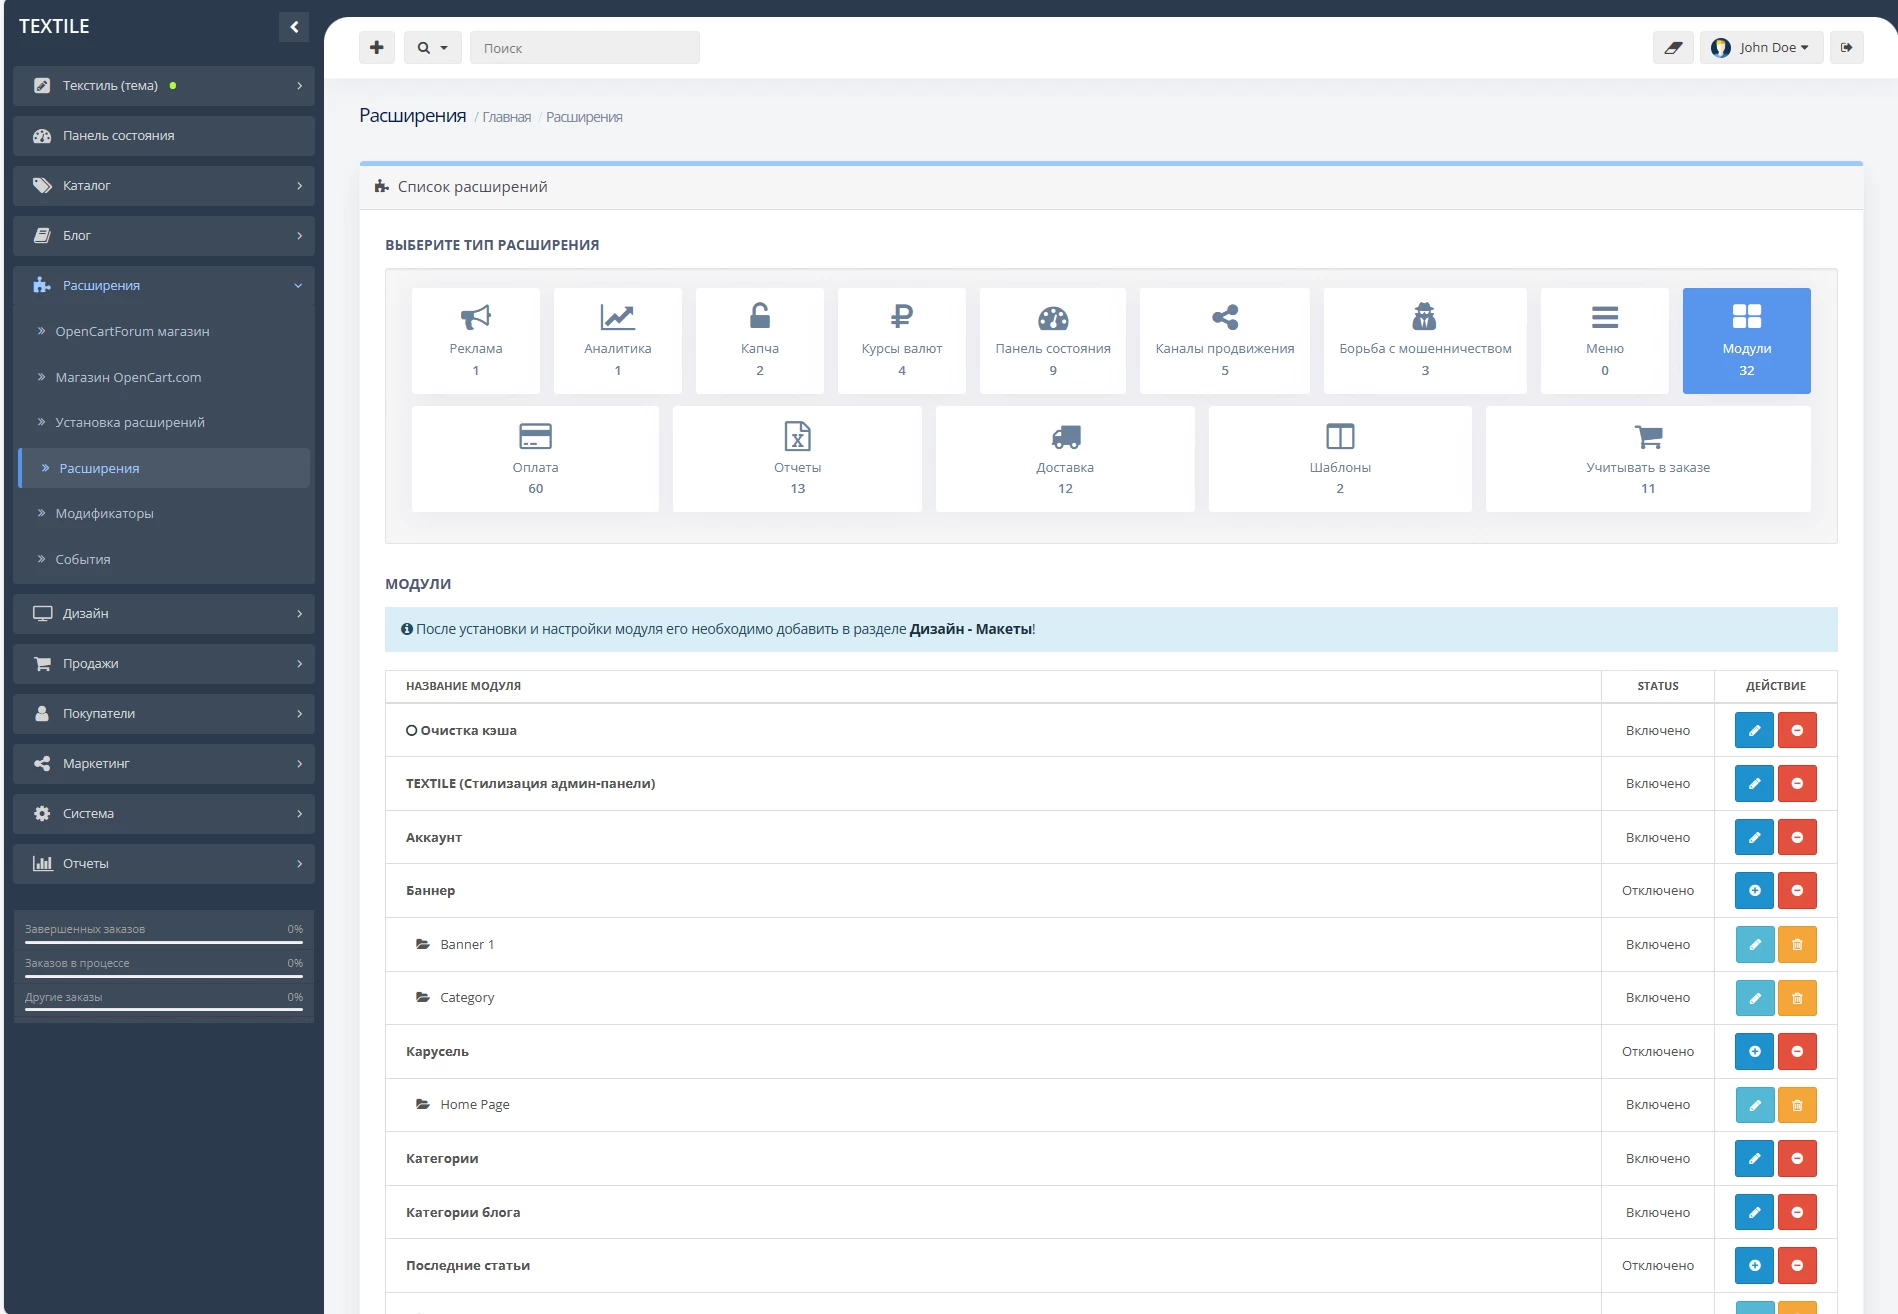Expand the Продажи sidebar menu
Screen dimensions: 1898x1314
[164, 664]
